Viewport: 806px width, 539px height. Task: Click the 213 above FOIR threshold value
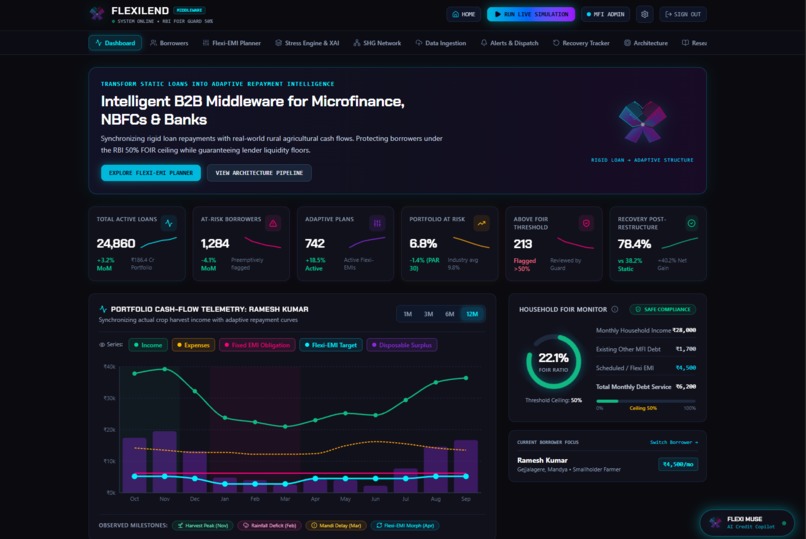[523, 244]
